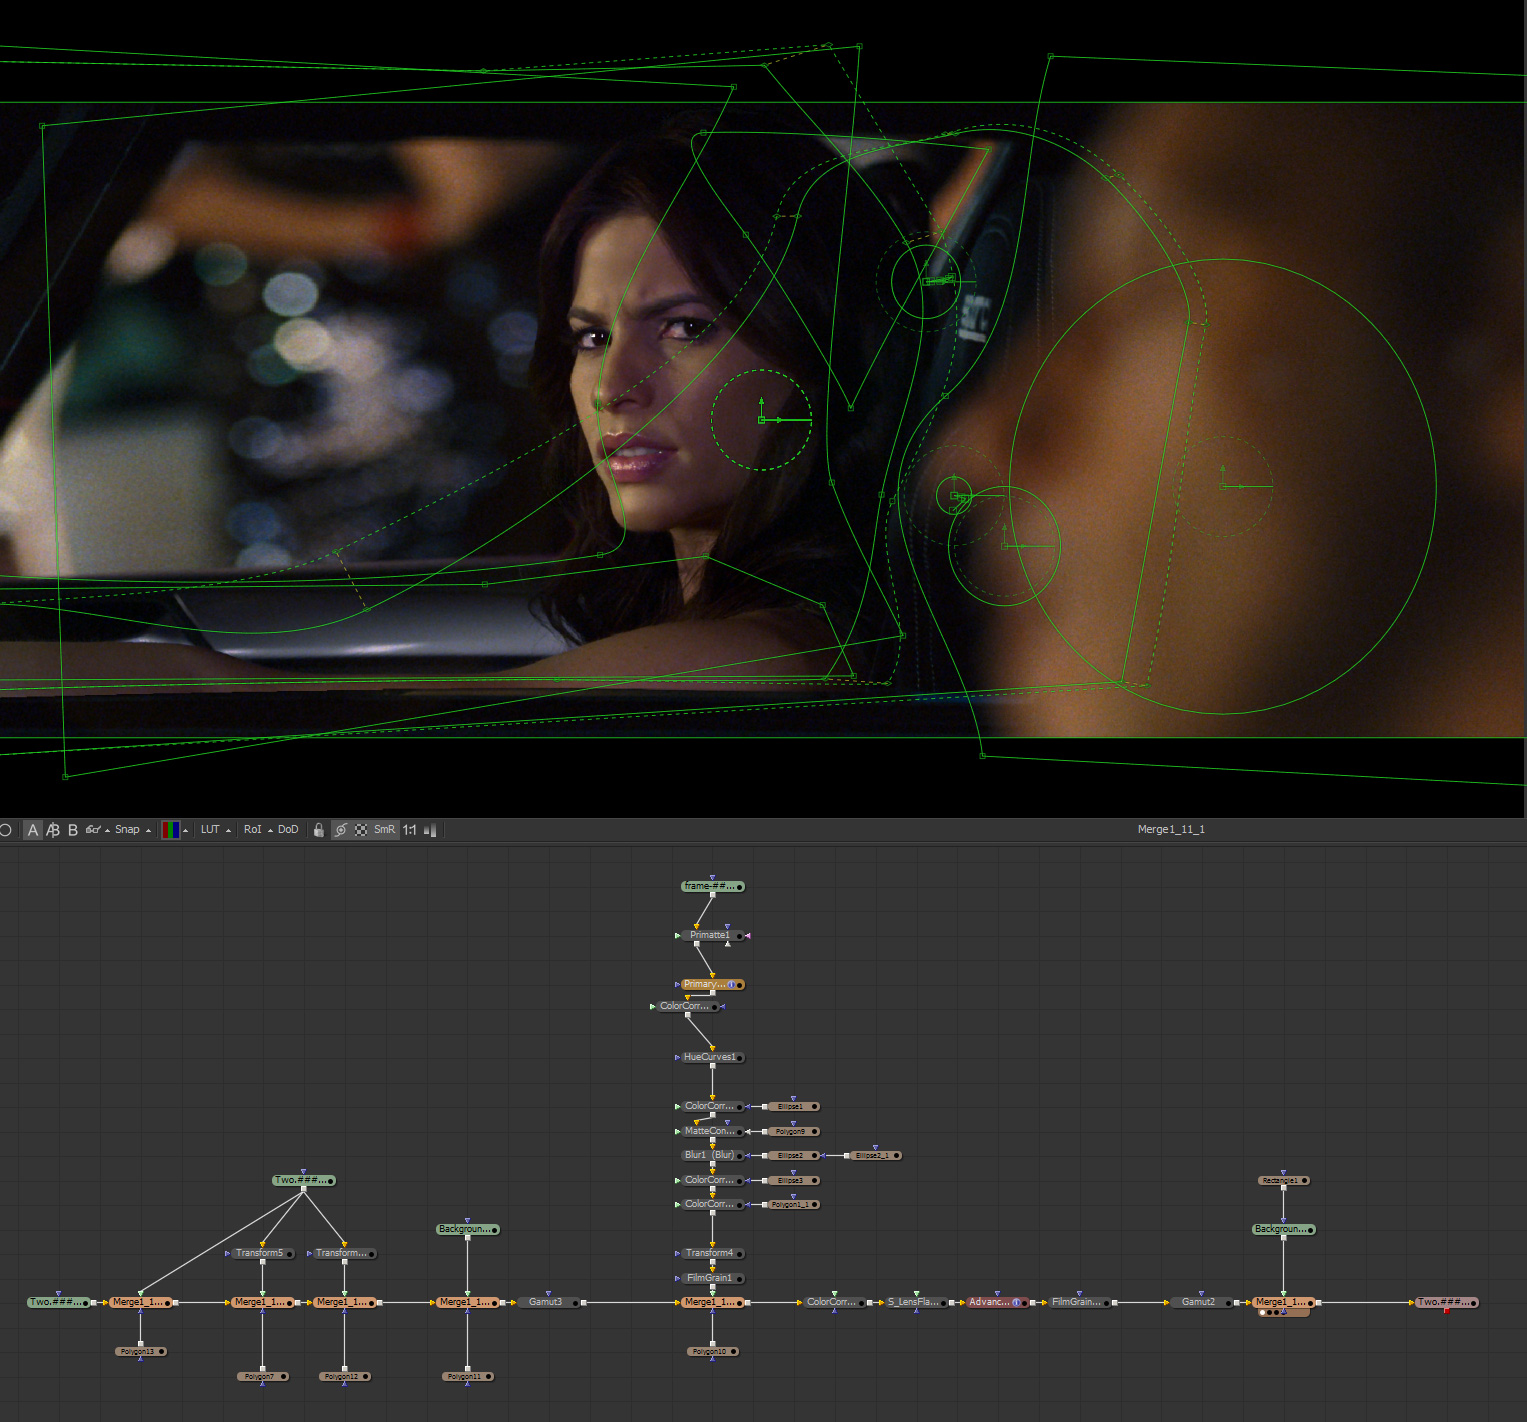This screenshot has height=1422, width=1527.
Task: Select the frame-## loader node
Action: click(x=712, y=886)
